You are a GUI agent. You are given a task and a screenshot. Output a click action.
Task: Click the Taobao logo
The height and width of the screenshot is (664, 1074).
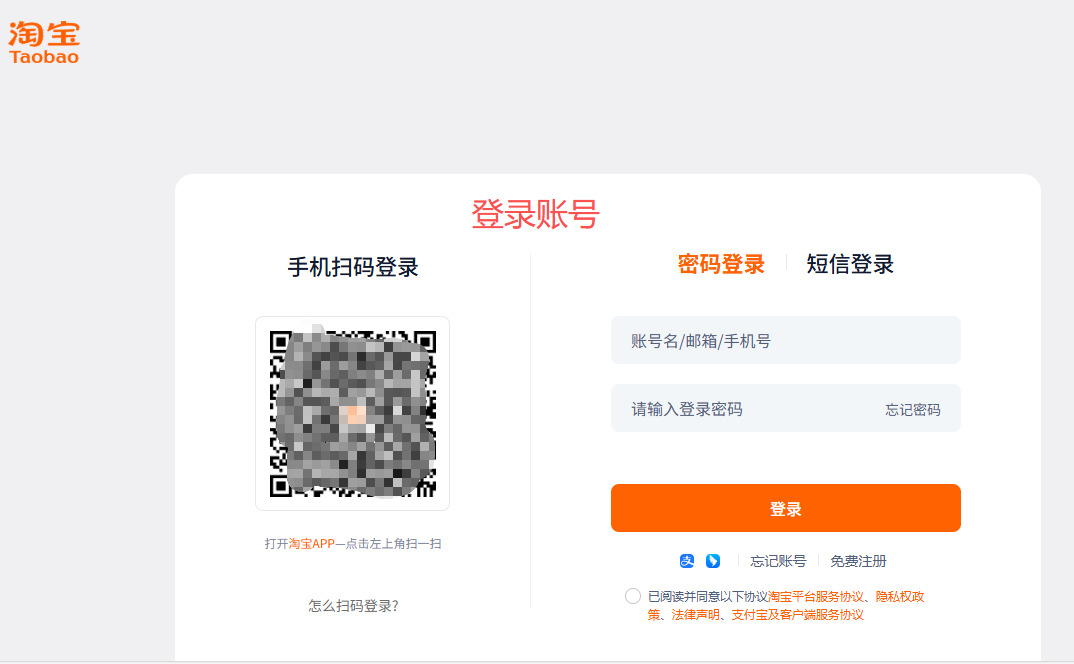click(44, 42)
